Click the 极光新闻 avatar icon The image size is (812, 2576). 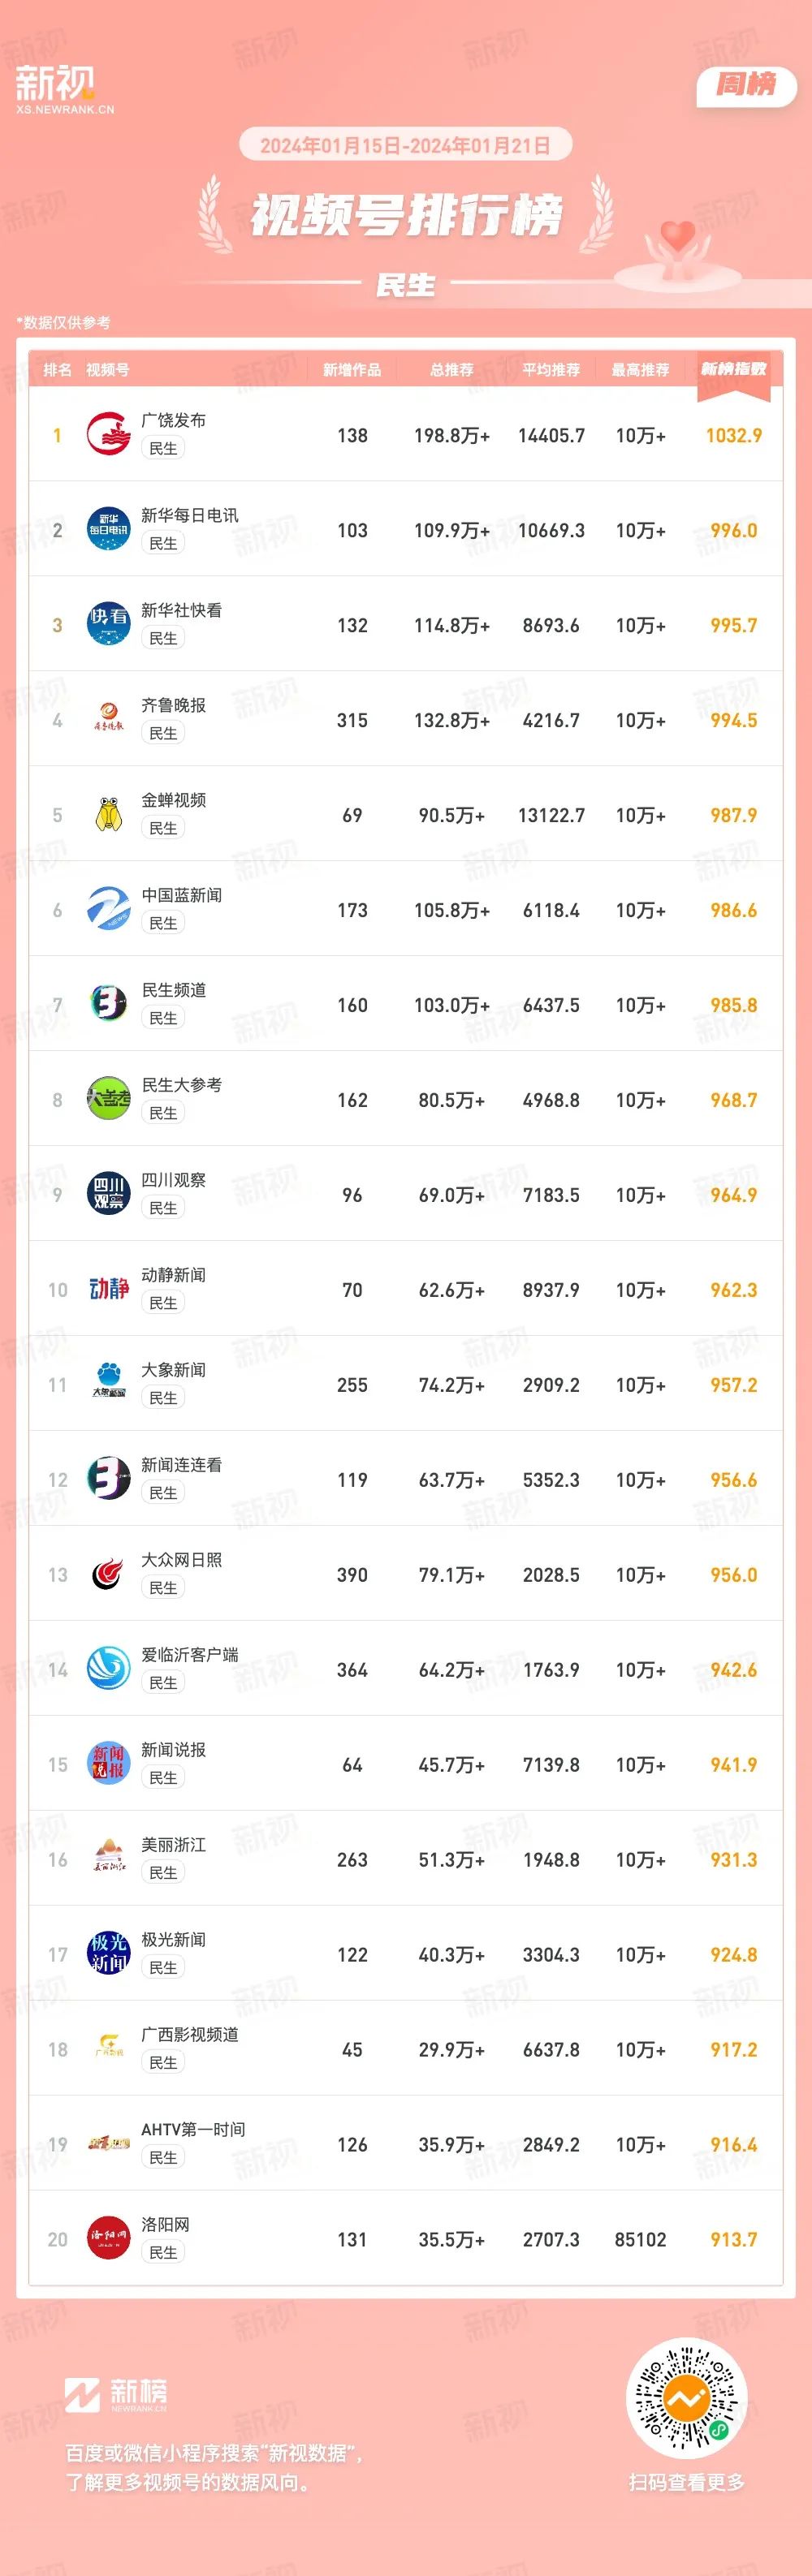[108, 1954]
